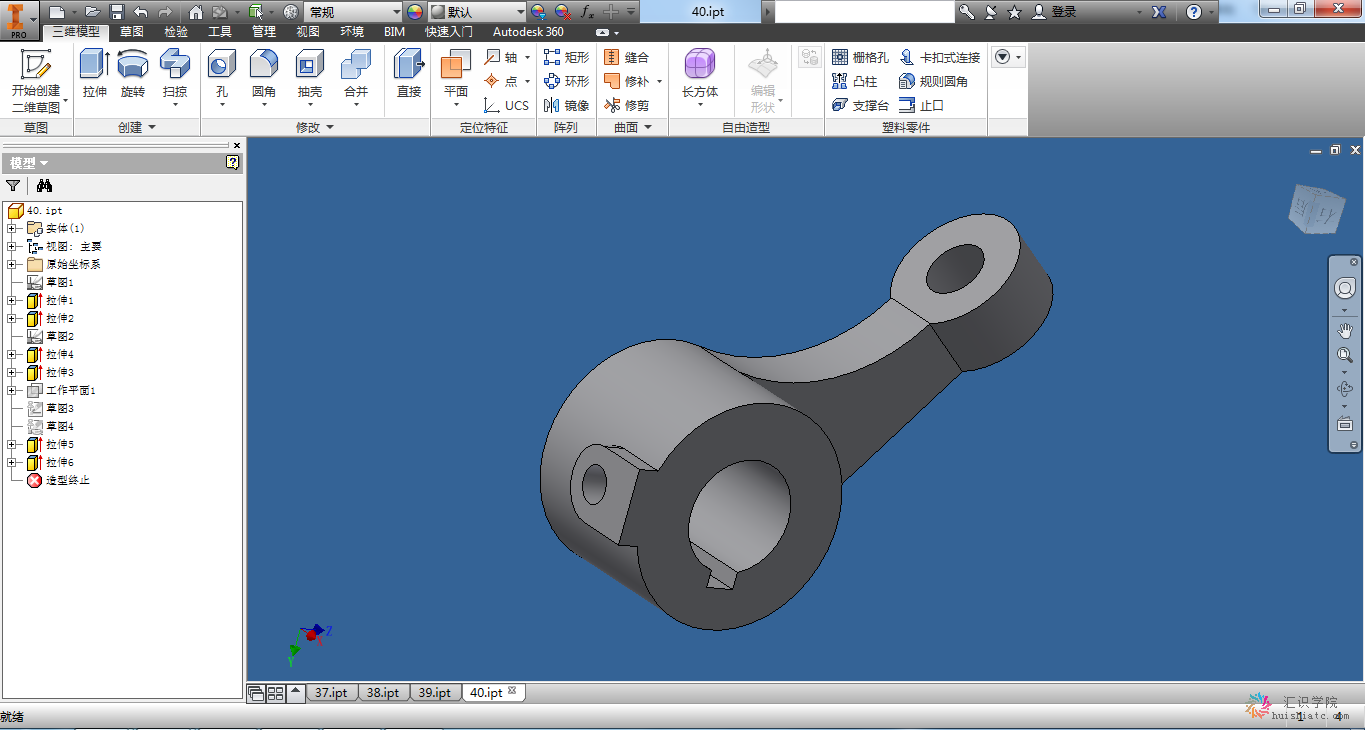1365x730 pixels.
Task: Go to the home view icon
Action: pyautogui.click(x=195, y=12)
